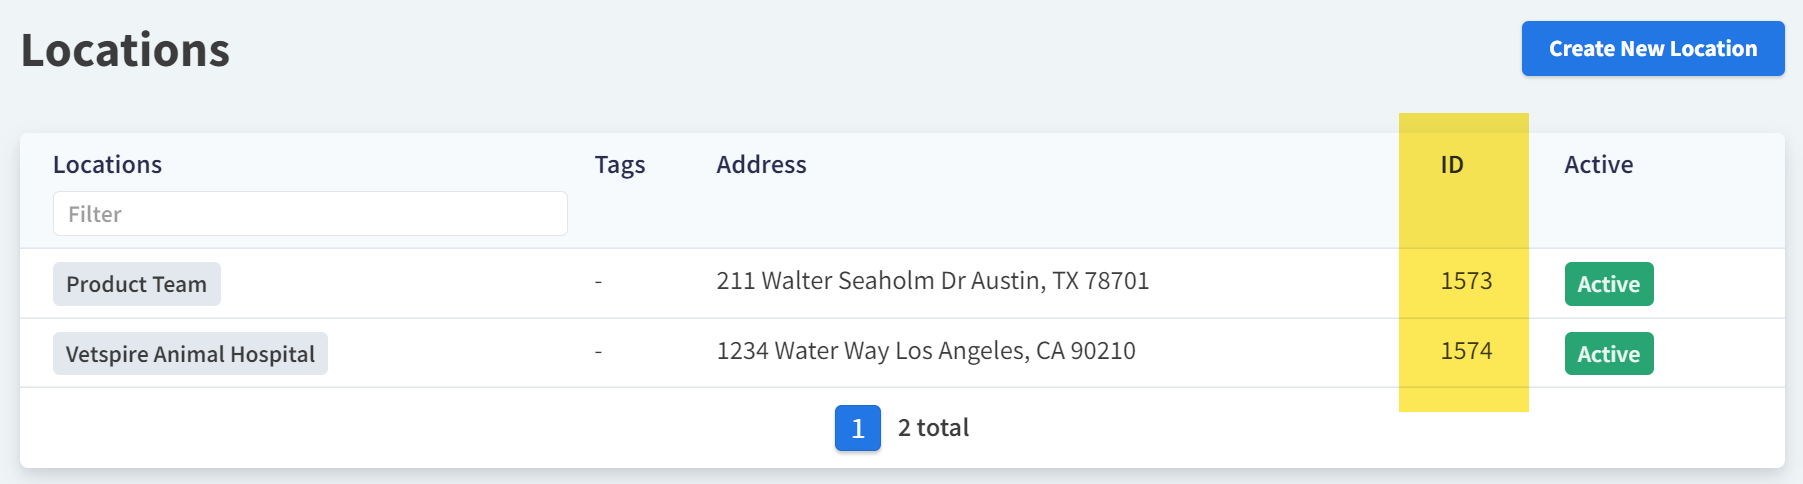Click the 211 Walter Seaholm Dr address
This screenshot has width=1803, height=484.
point(932,281)
